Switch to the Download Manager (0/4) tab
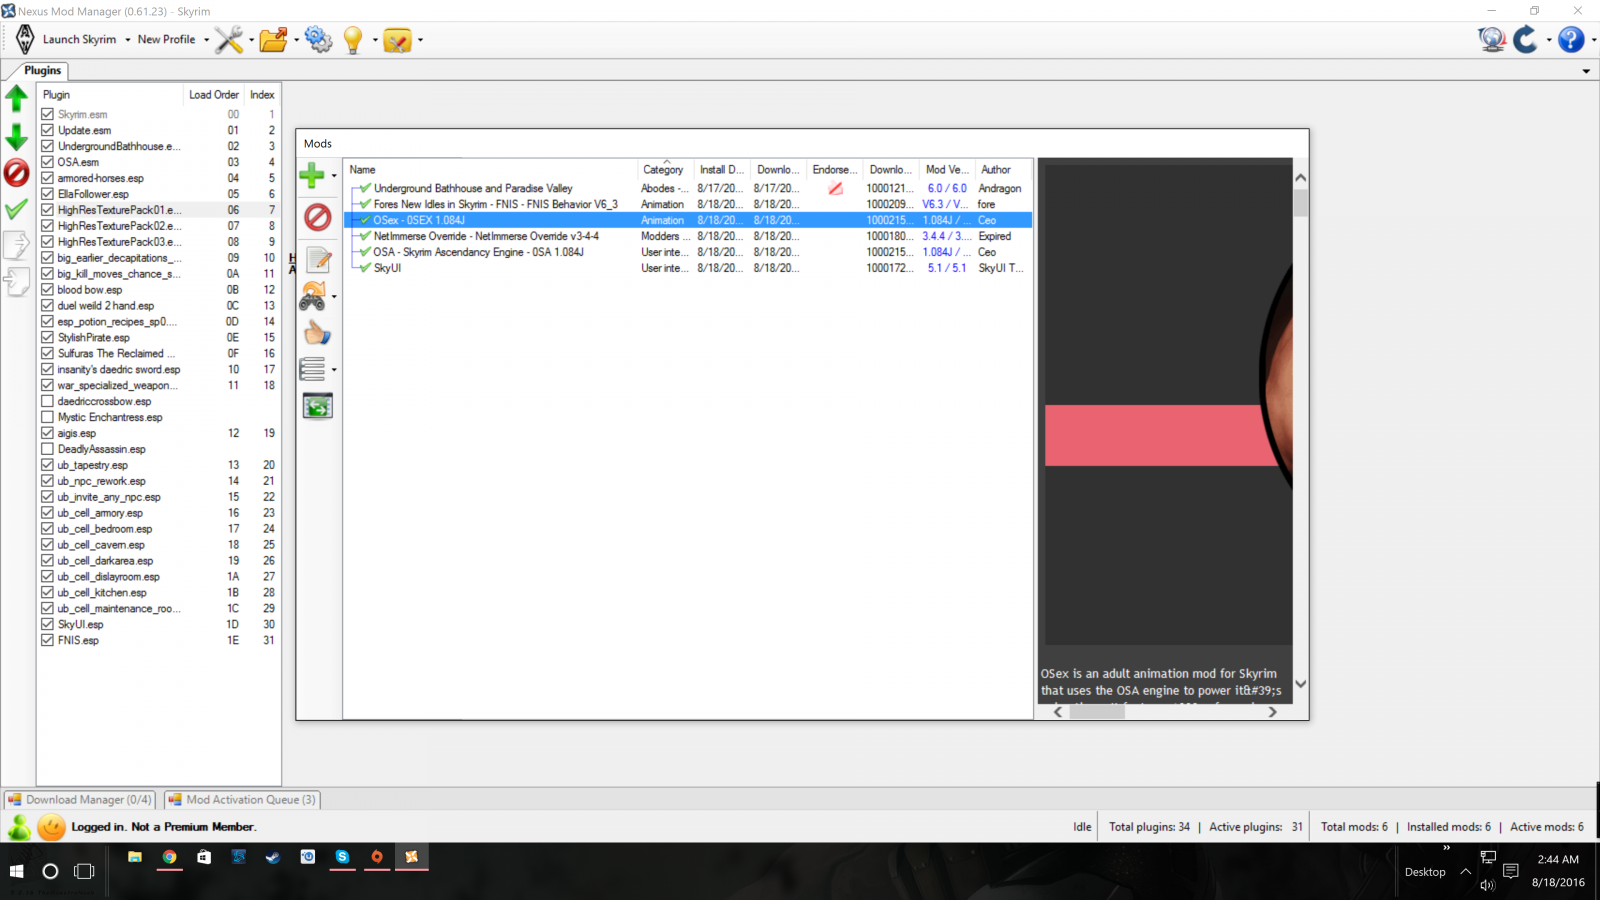The height and width of the screenshot is (900, 1600). (x=80, y=799)
